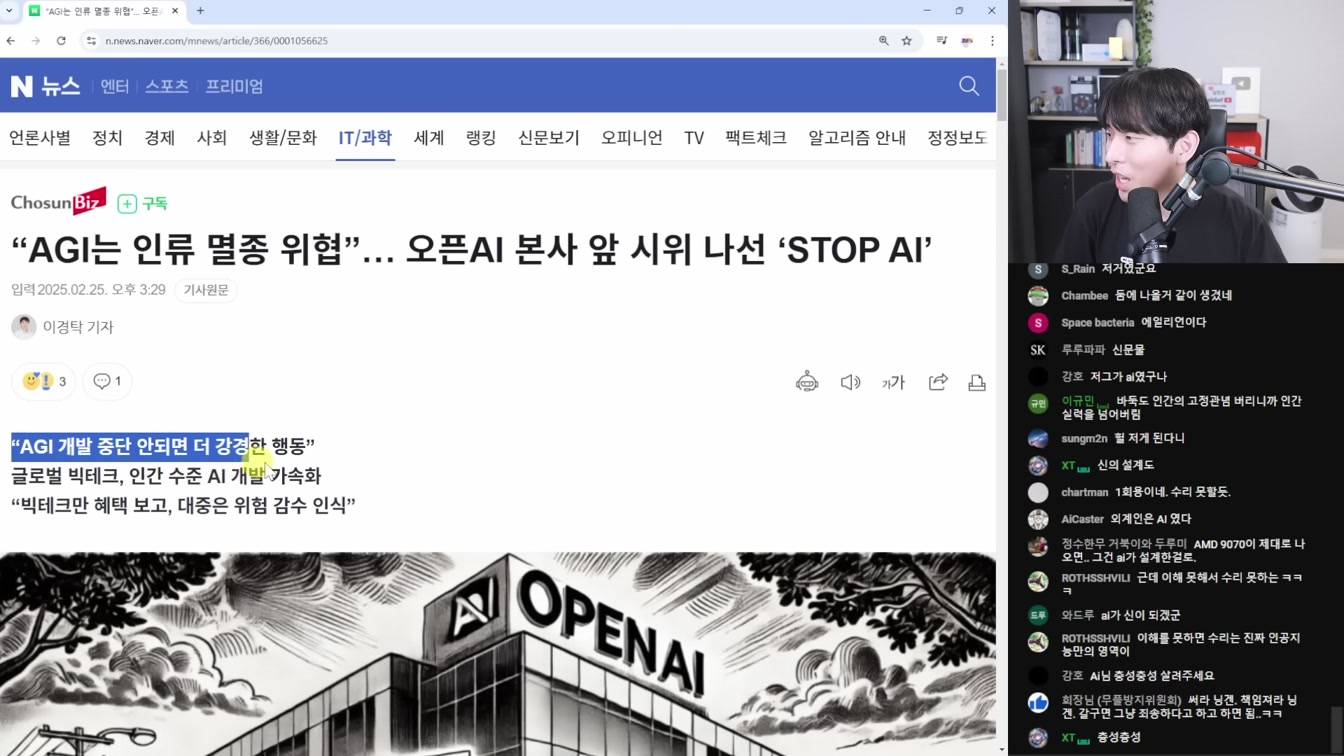
Task: Play article audio with speaker icon
Action: coord(850,382)
